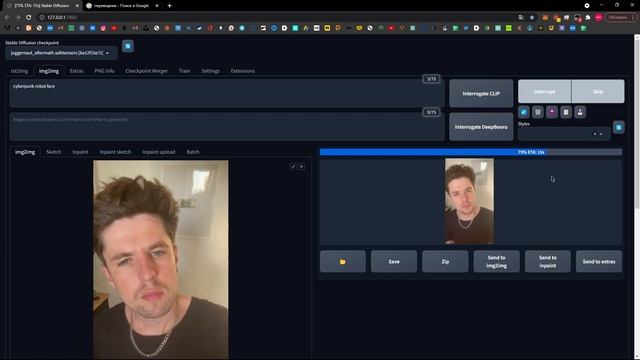Switch to the Inpaint sub-tab
640x360 pixels.
coord(80,152)
